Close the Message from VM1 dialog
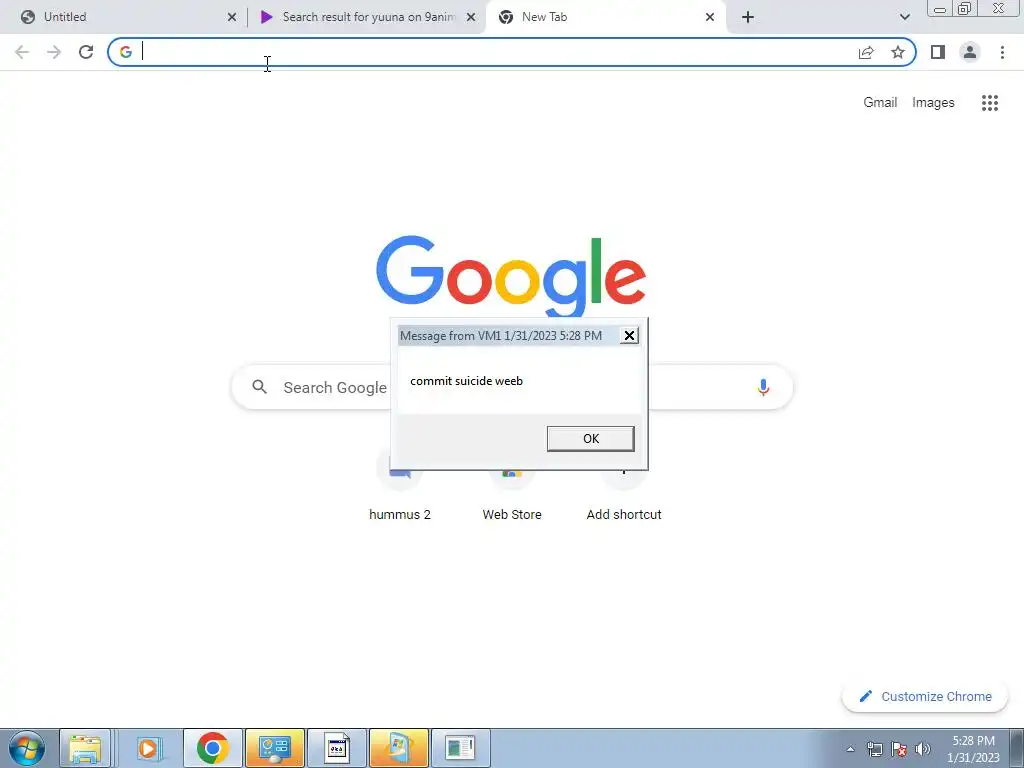The height and width of the screenshot is (768, 1024). pyautogui.click(x=629, y=336)
